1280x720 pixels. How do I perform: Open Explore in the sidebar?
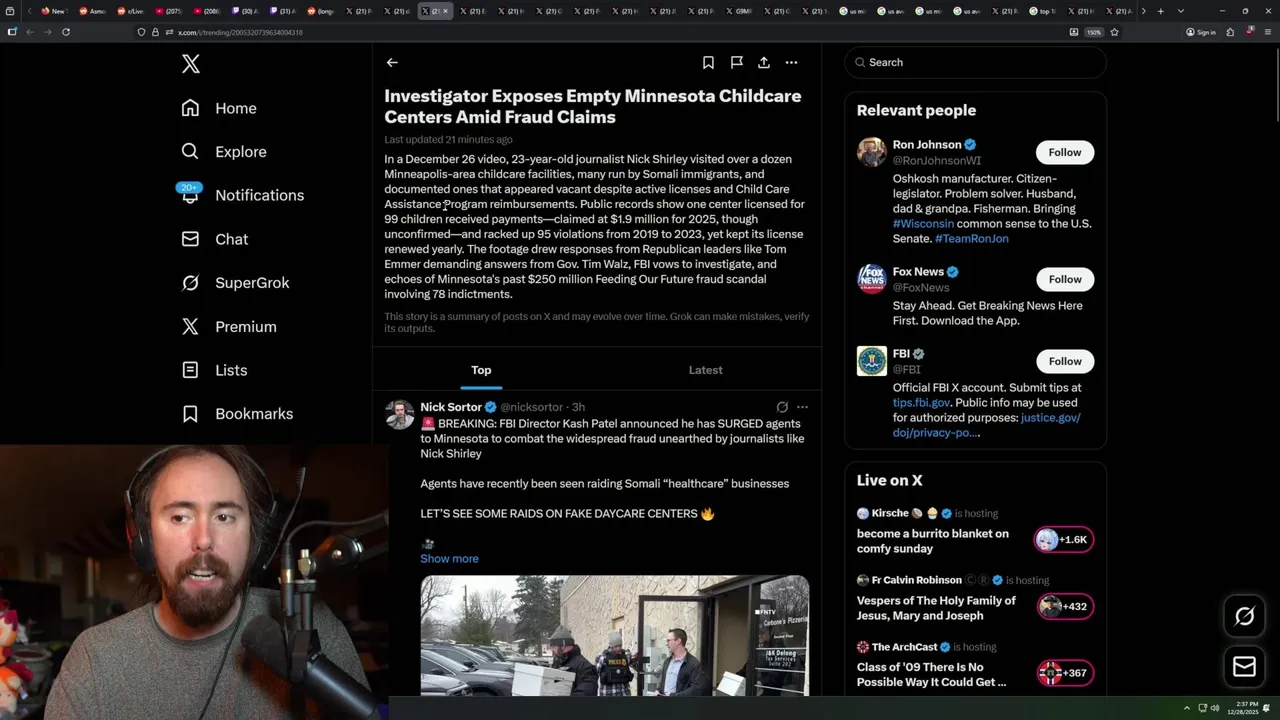point(224,152)
